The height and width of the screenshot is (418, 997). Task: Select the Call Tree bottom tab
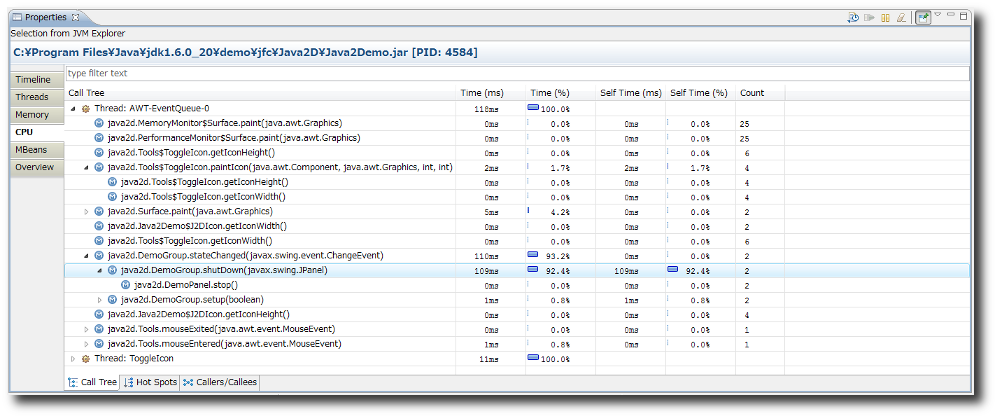click(92, 382)
